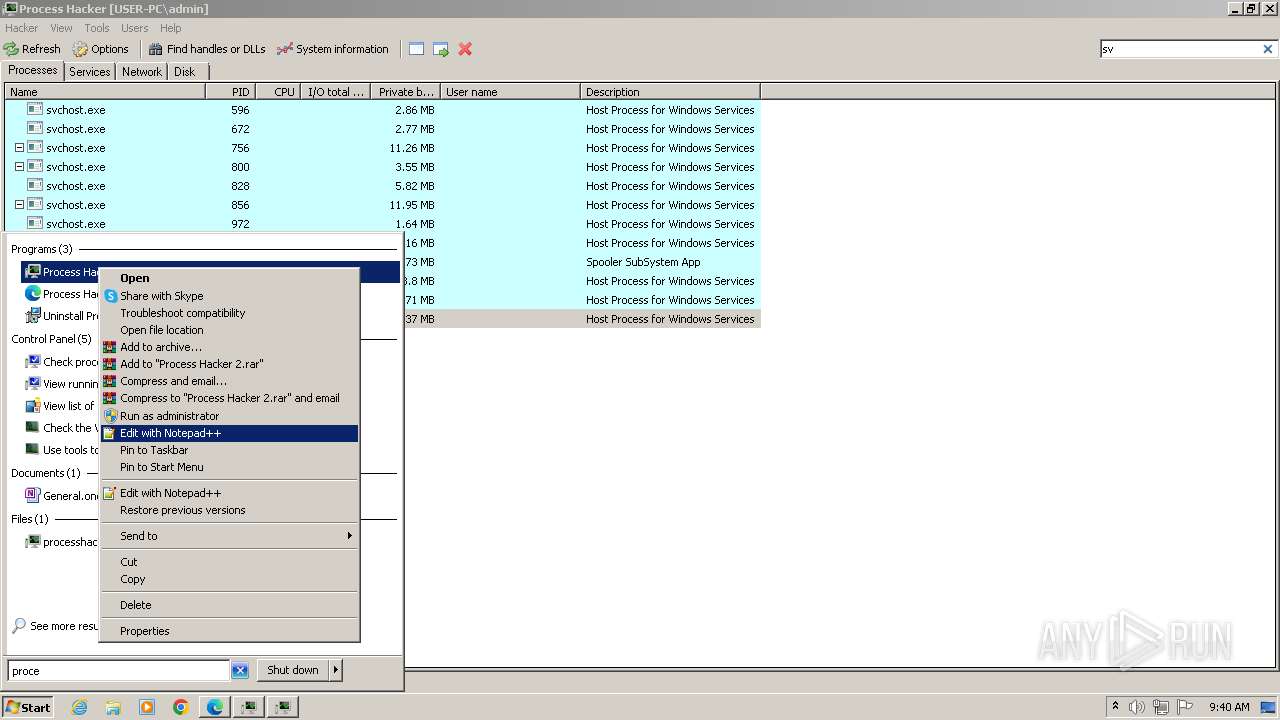Sort by the Name column header

[105, 92]
